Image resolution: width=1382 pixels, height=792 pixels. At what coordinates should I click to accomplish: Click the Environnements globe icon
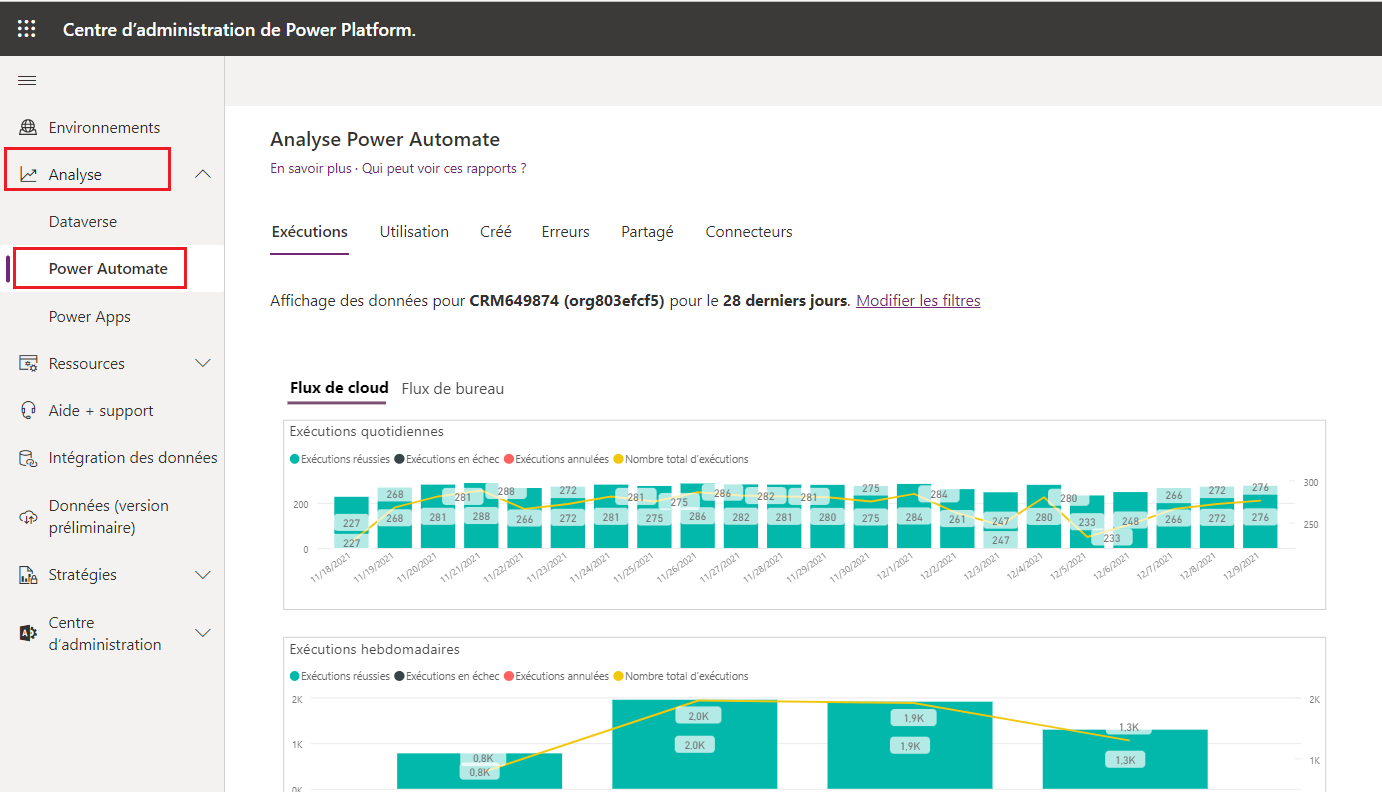click(28, 128)
